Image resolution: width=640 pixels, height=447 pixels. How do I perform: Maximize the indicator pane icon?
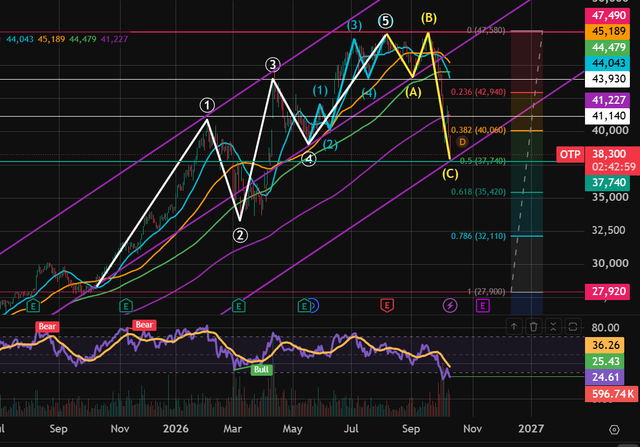pos(573,327)
